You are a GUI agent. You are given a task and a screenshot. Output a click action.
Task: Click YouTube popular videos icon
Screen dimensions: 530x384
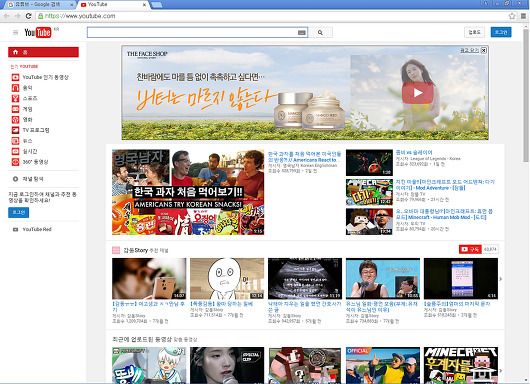(16, 77)
